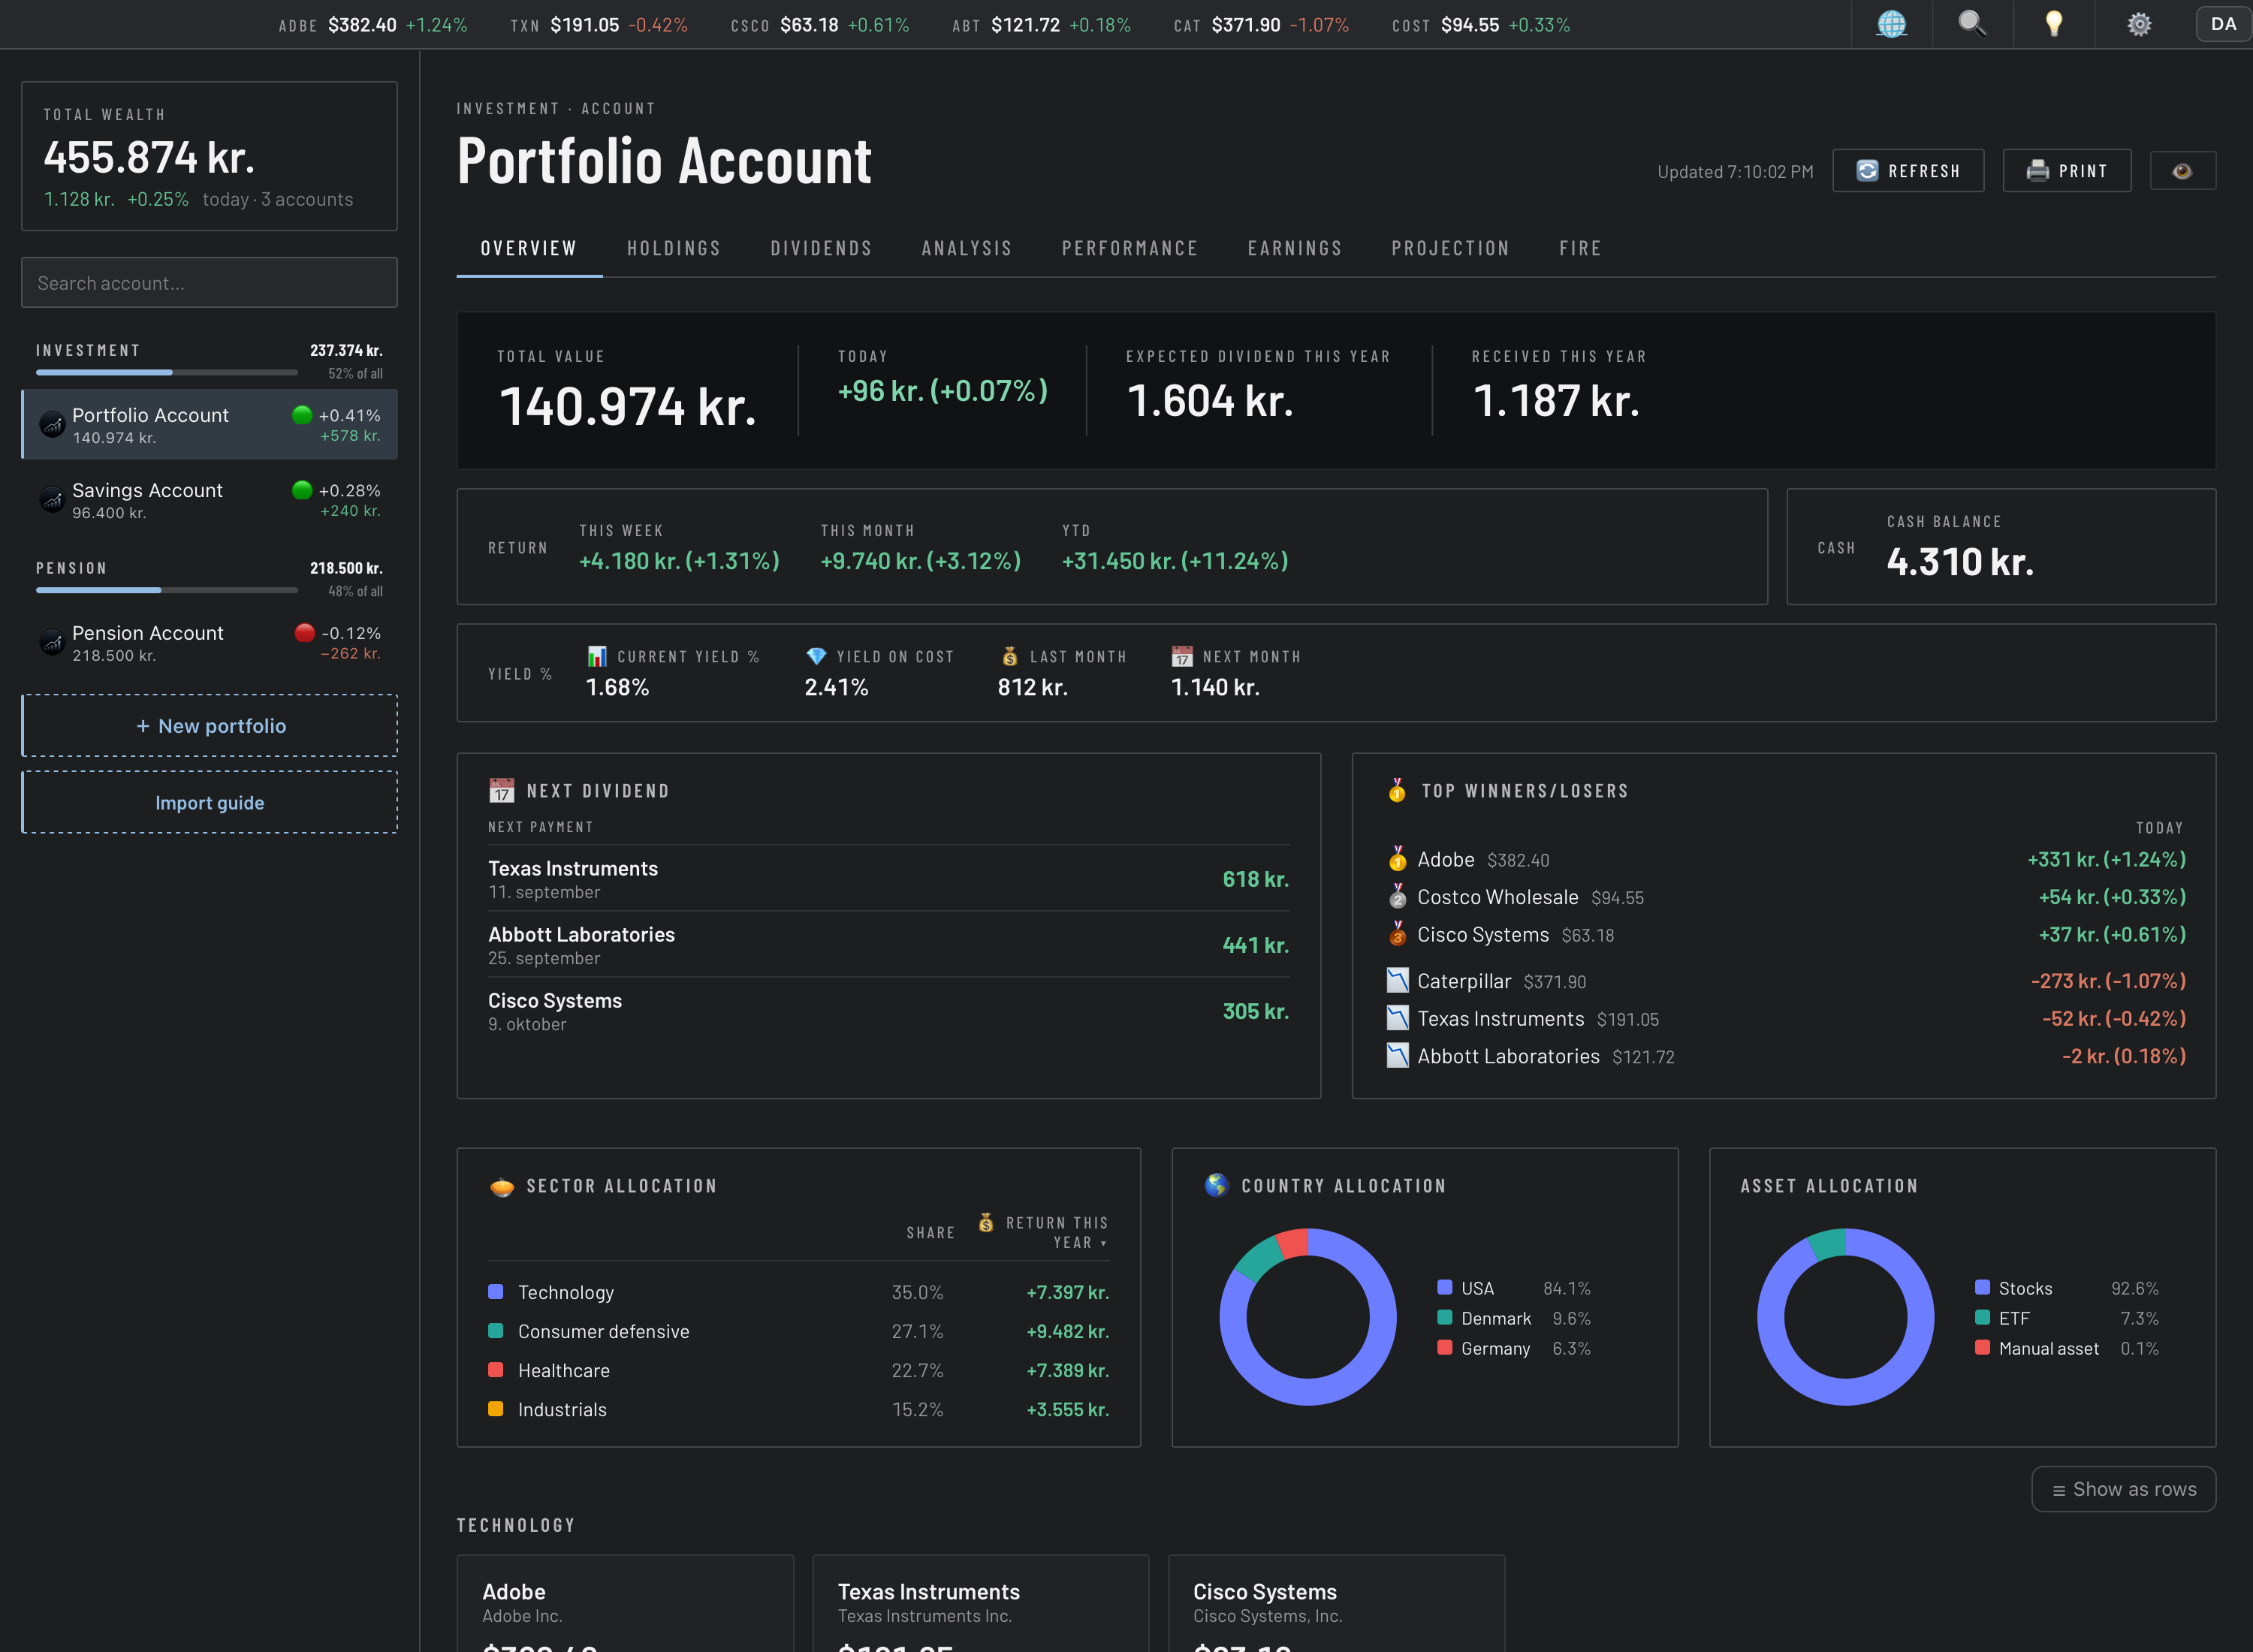This screenshot has height=1652, width=2253.
Task: Click Costco Wholesale silver medal icon
Action: (1397, 897)
